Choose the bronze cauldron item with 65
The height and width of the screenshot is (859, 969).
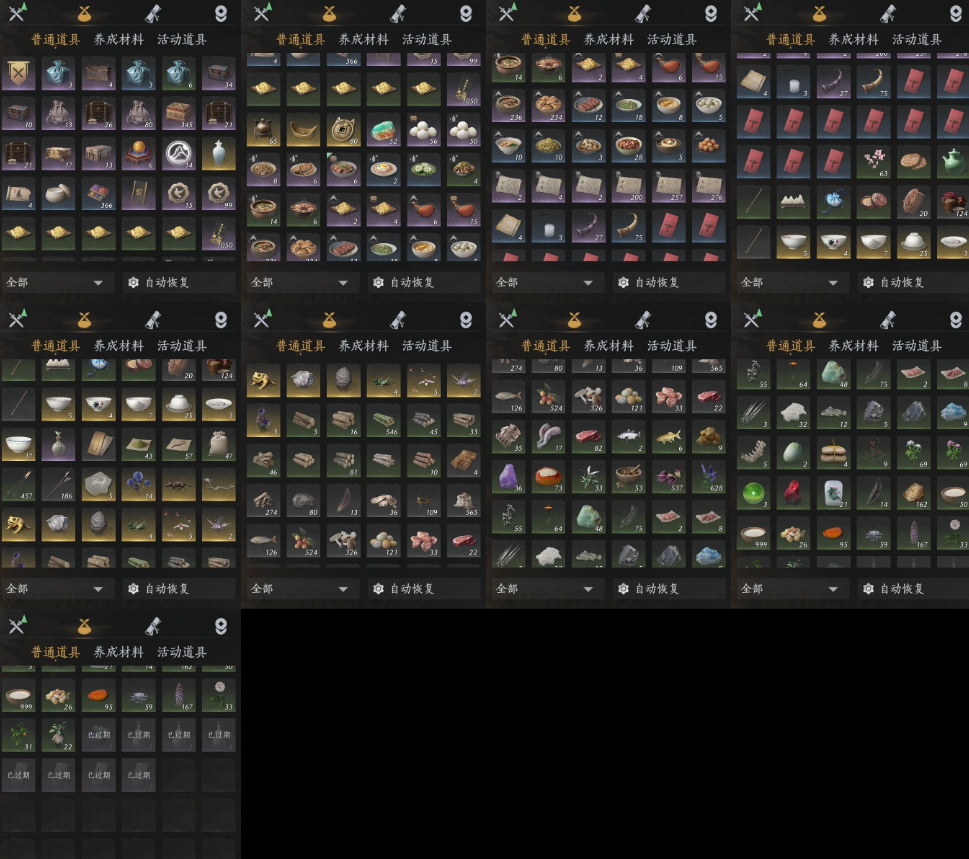(263, 130)
